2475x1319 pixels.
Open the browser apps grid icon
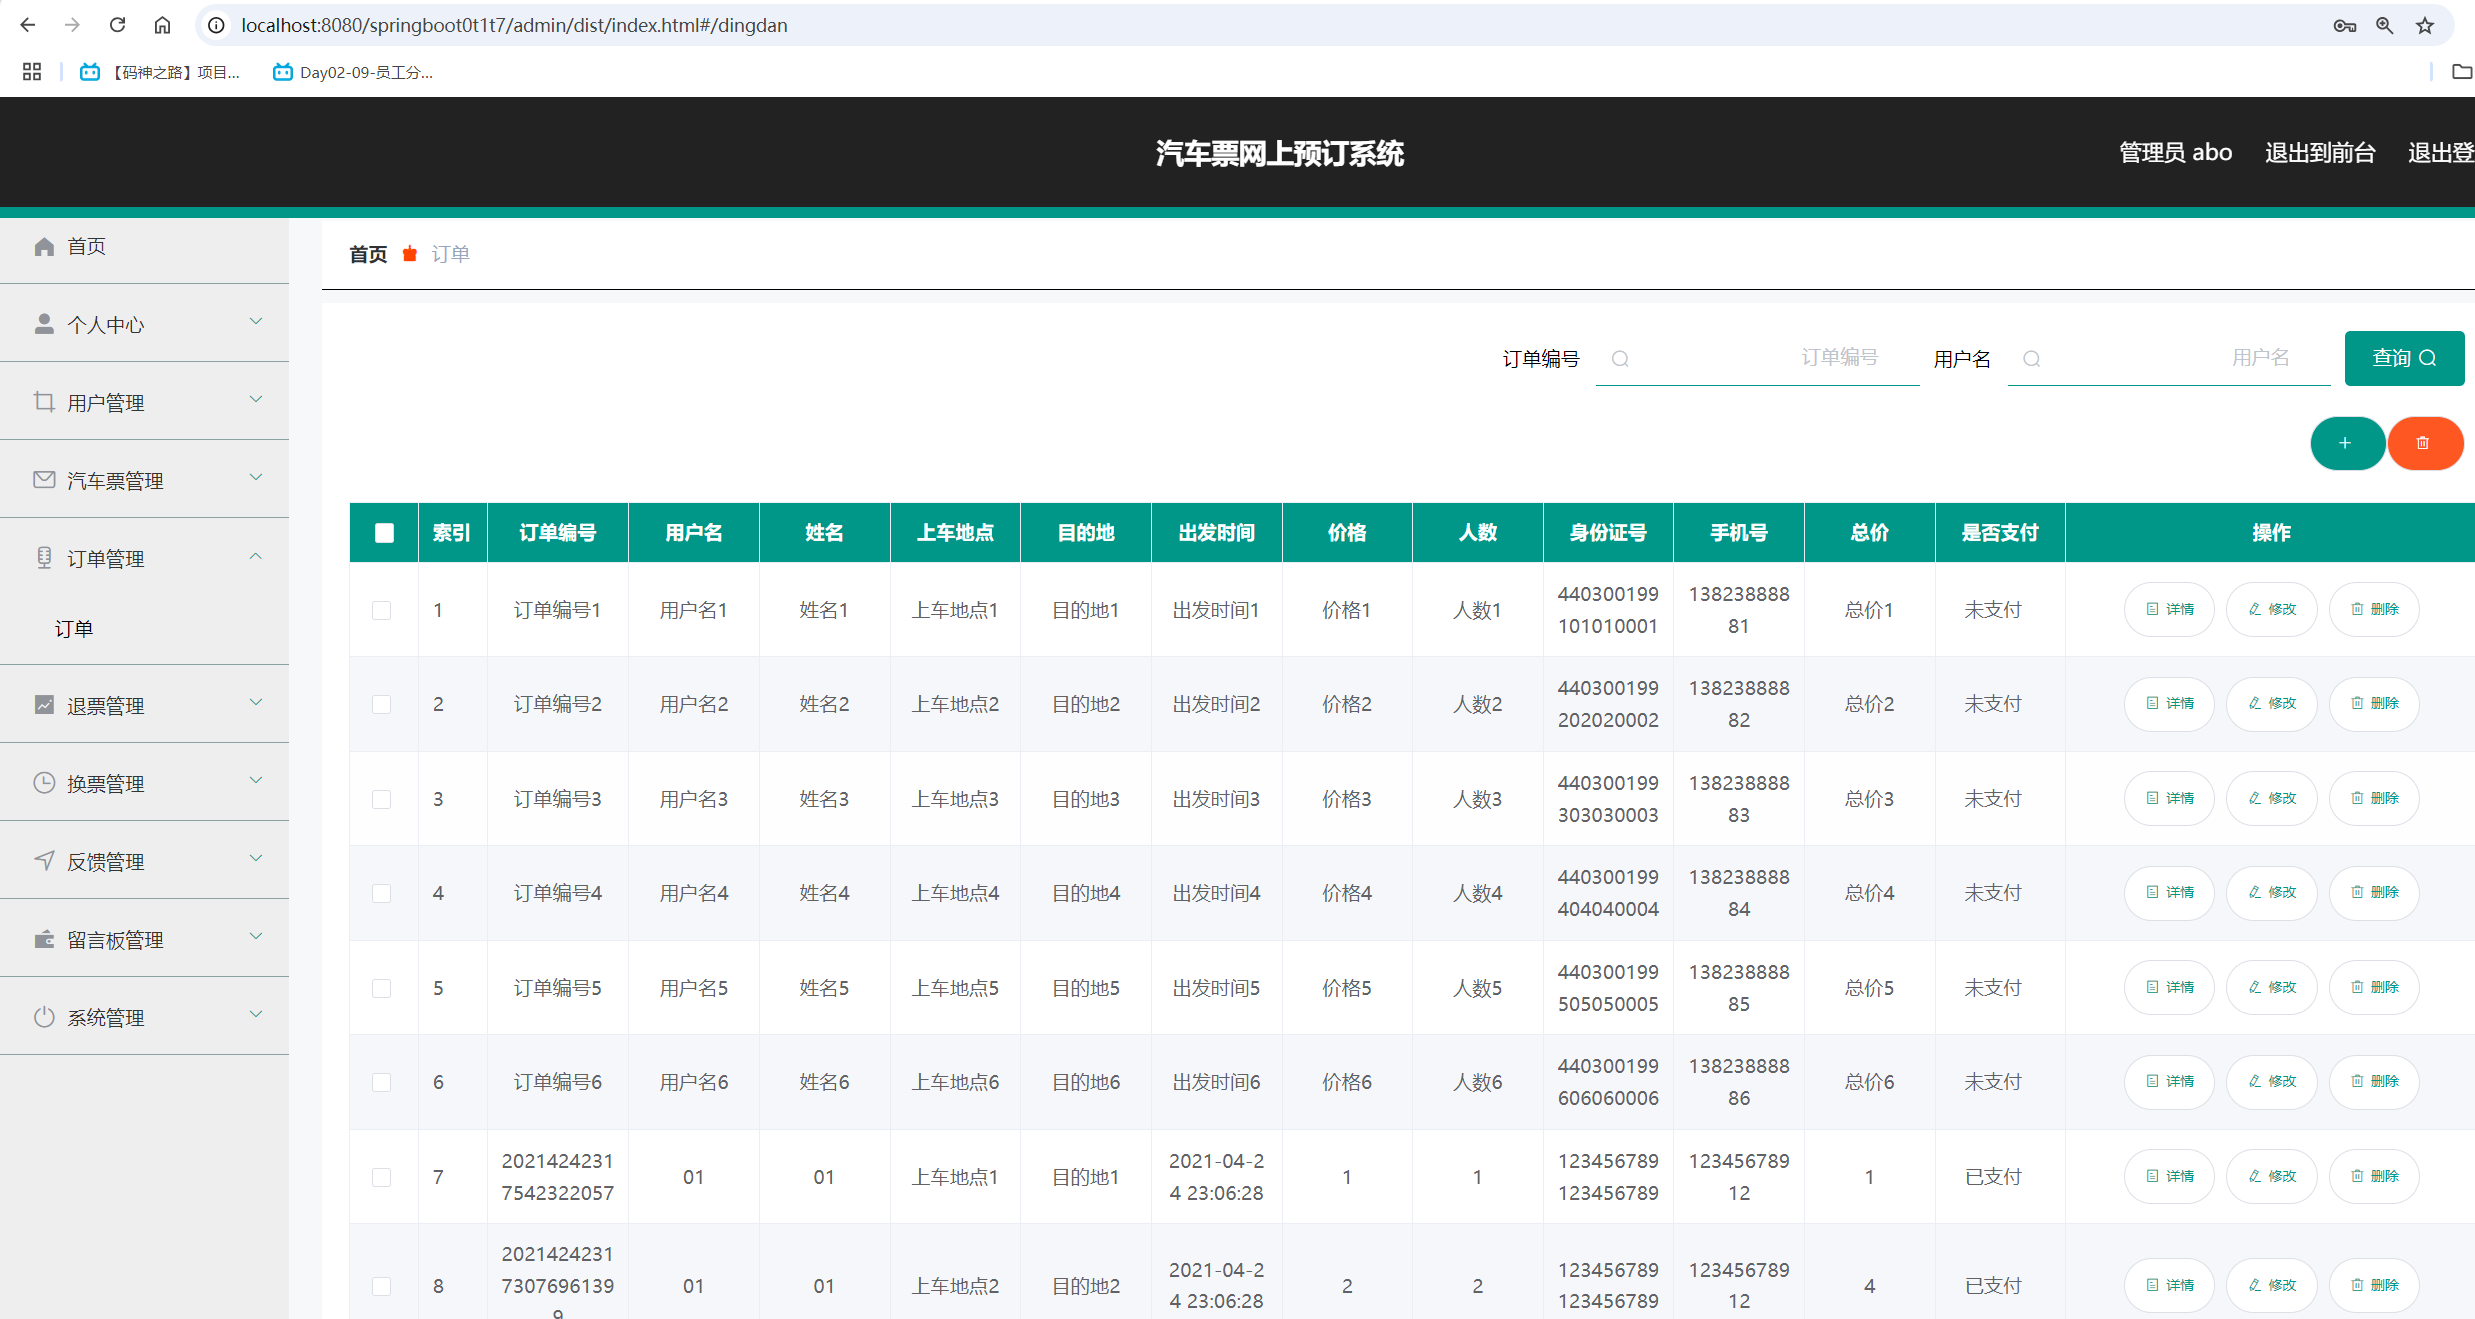coord(32,72)
